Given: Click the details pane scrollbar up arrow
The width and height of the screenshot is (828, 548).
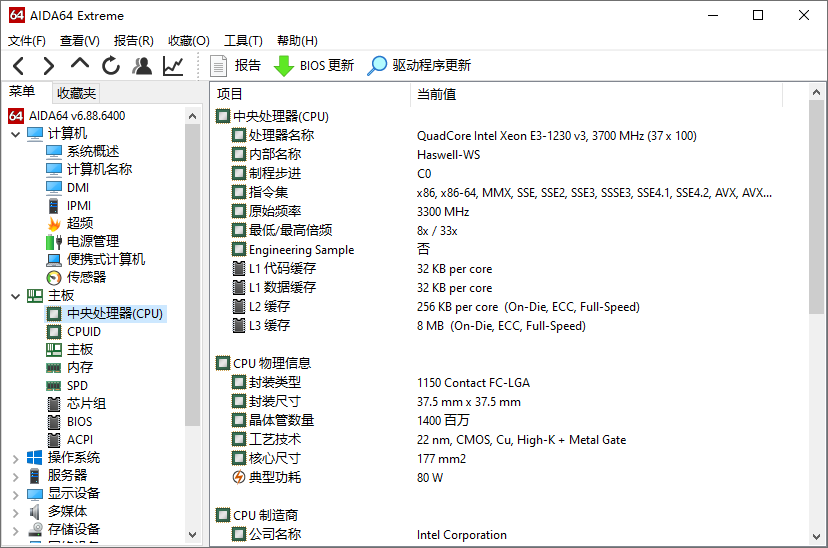Looking at the screenshot, I should click(816, 92).
